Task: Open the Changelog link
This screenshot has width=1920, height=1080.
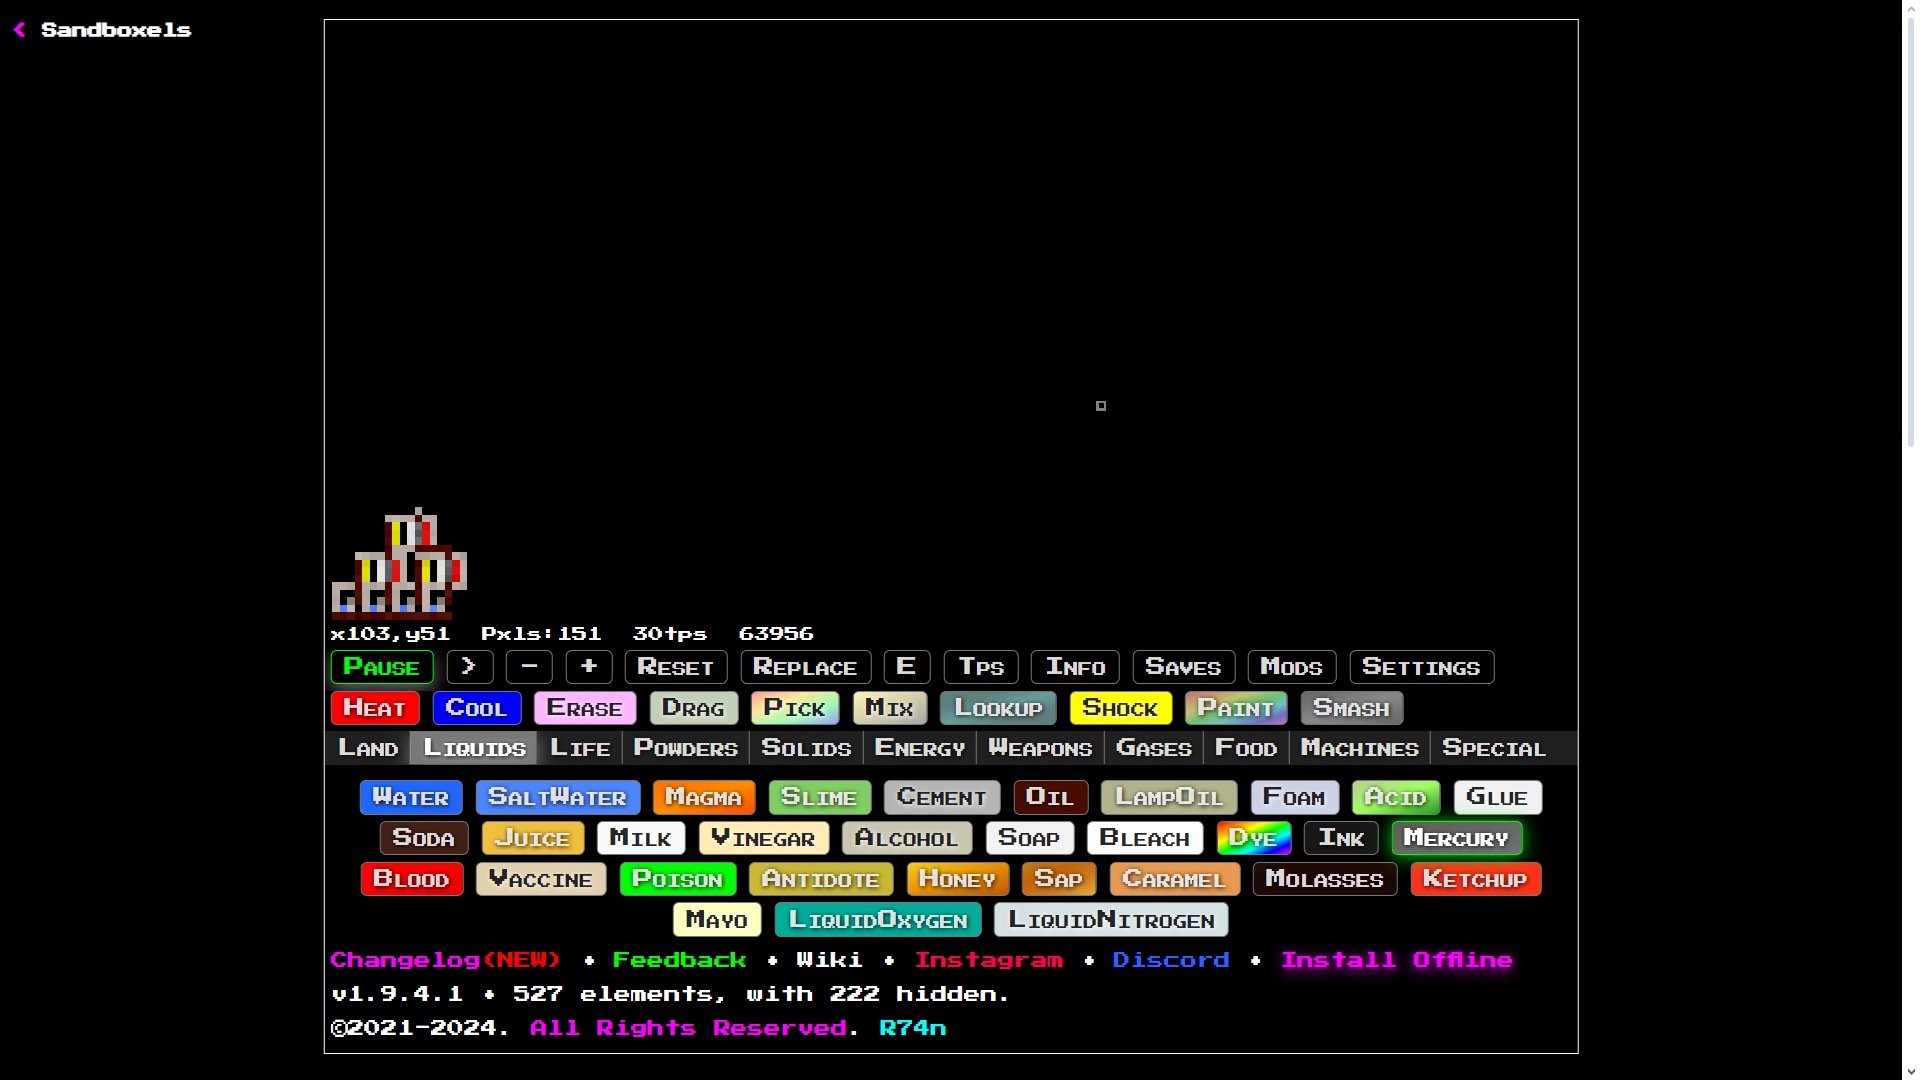Action: (x=445, y=960)
